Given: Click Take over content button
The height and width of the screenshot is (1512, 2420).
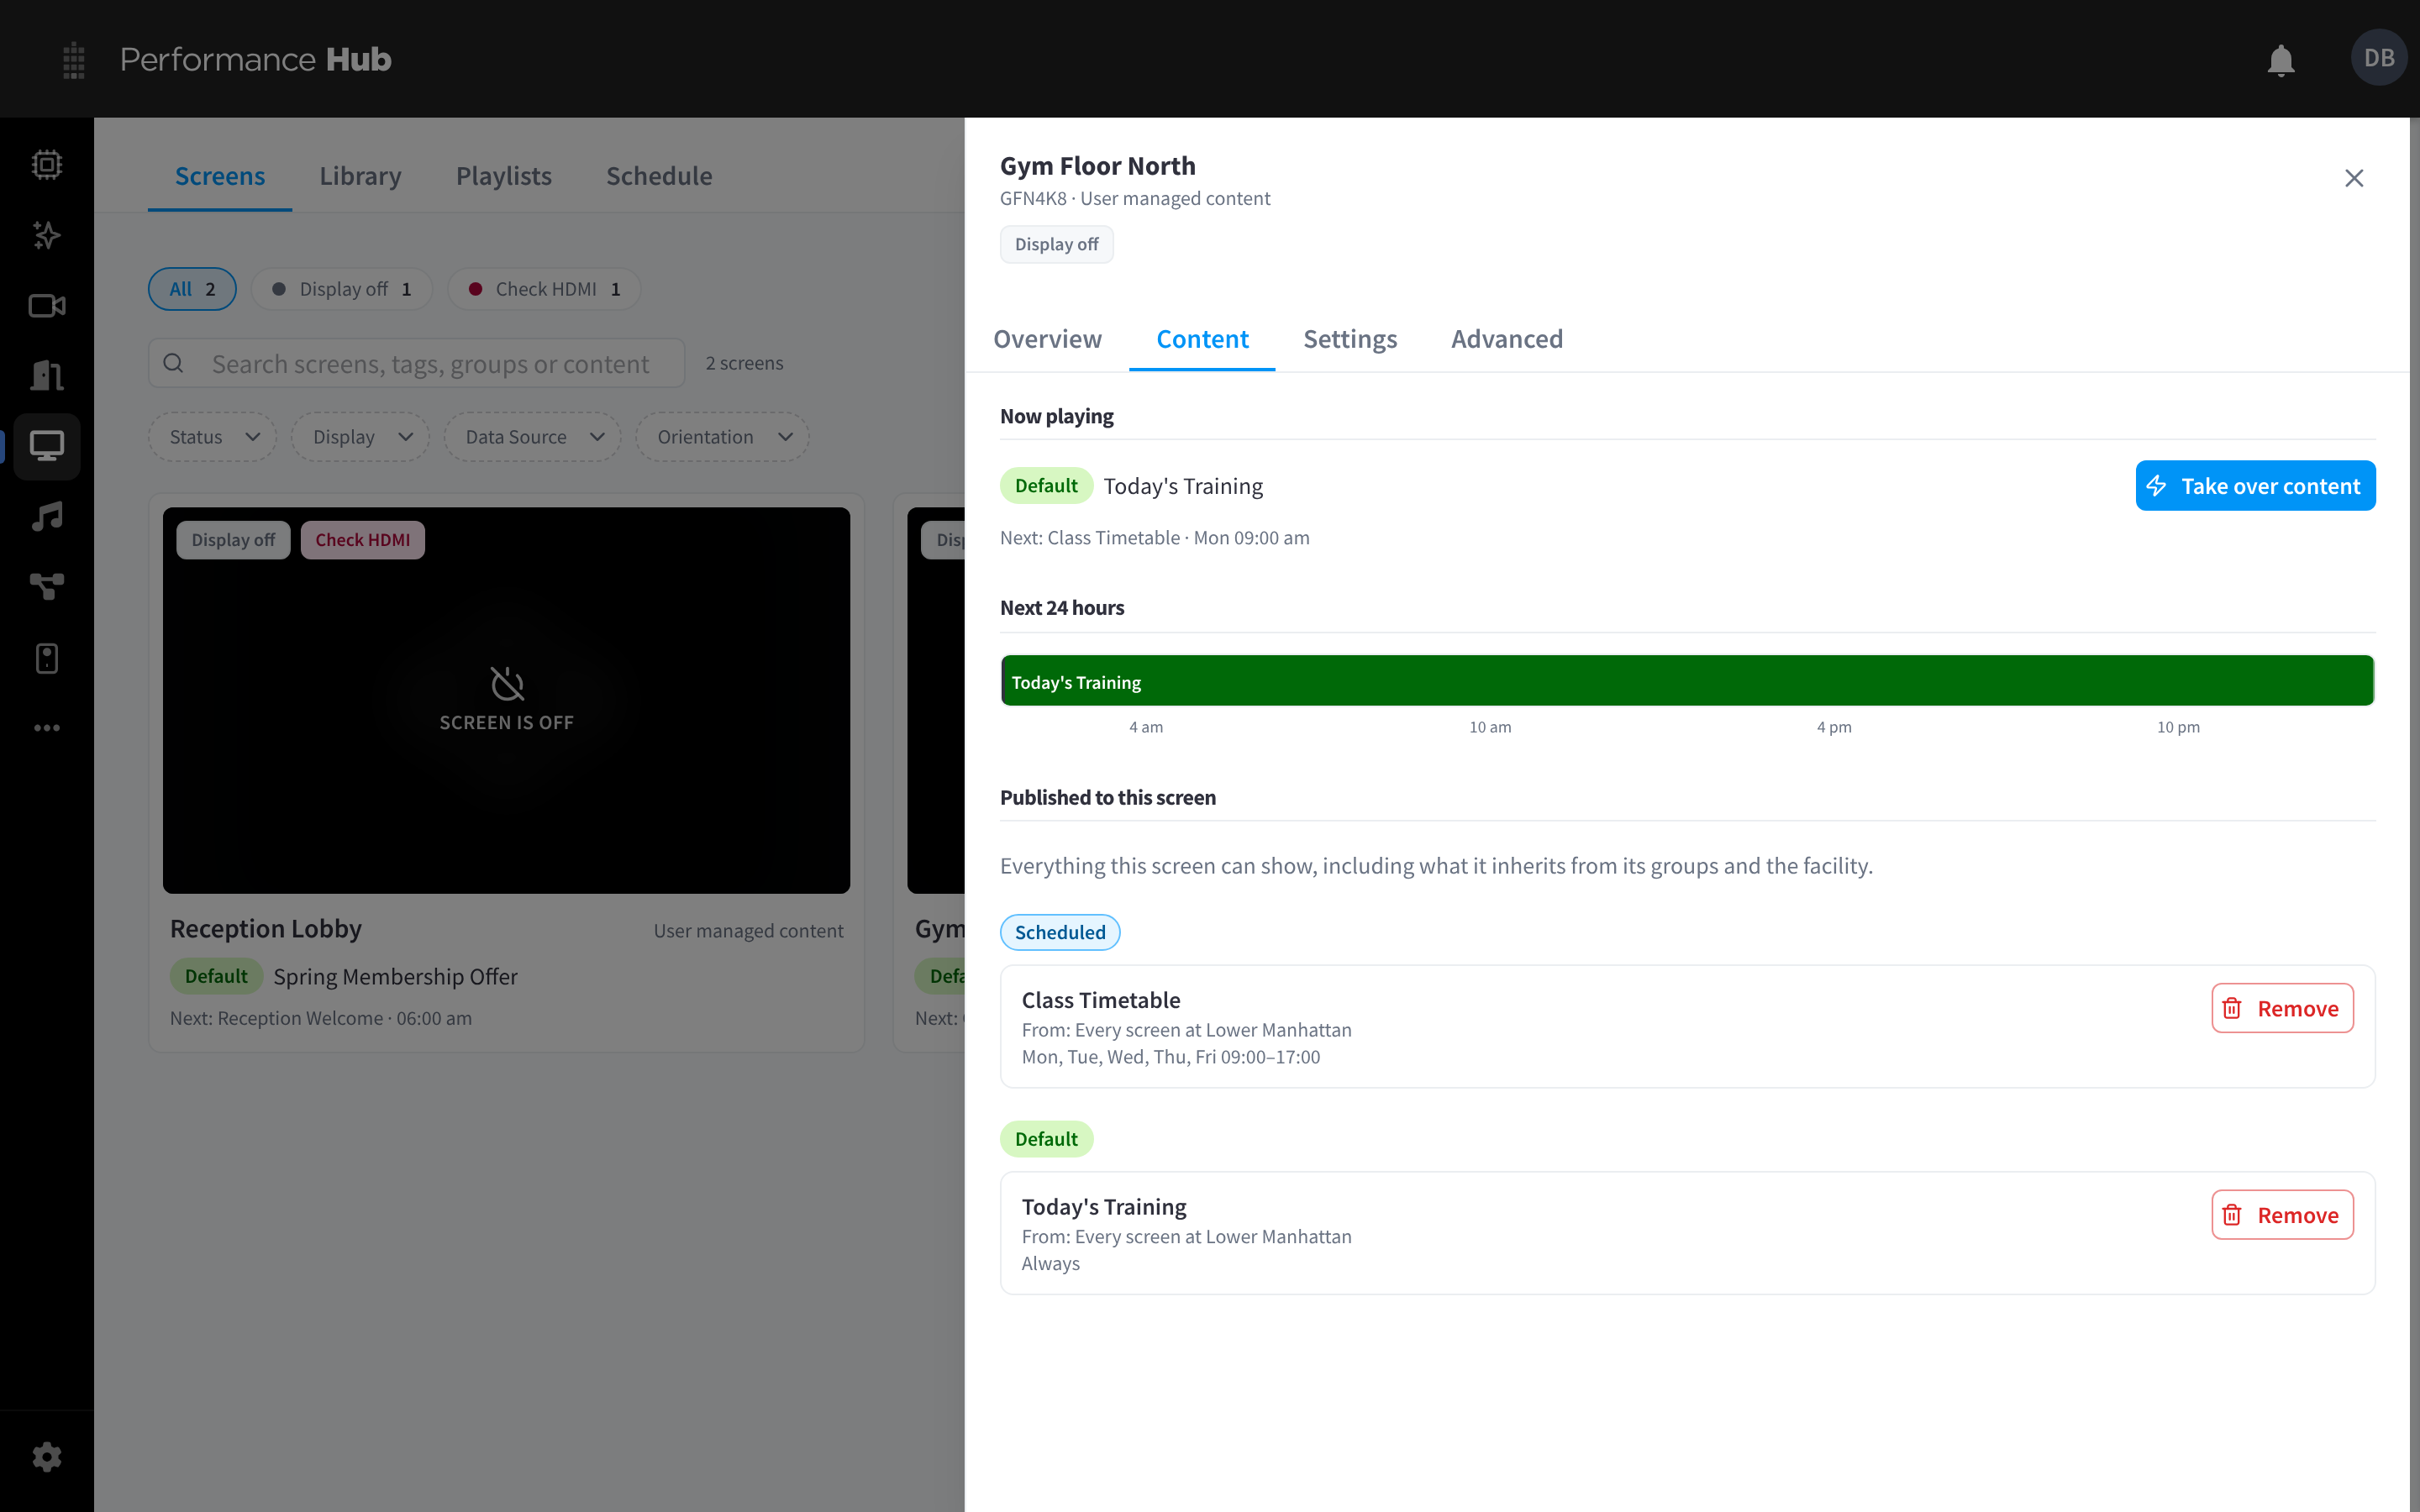Looking at the screenshot, I should pos(2255,486).
